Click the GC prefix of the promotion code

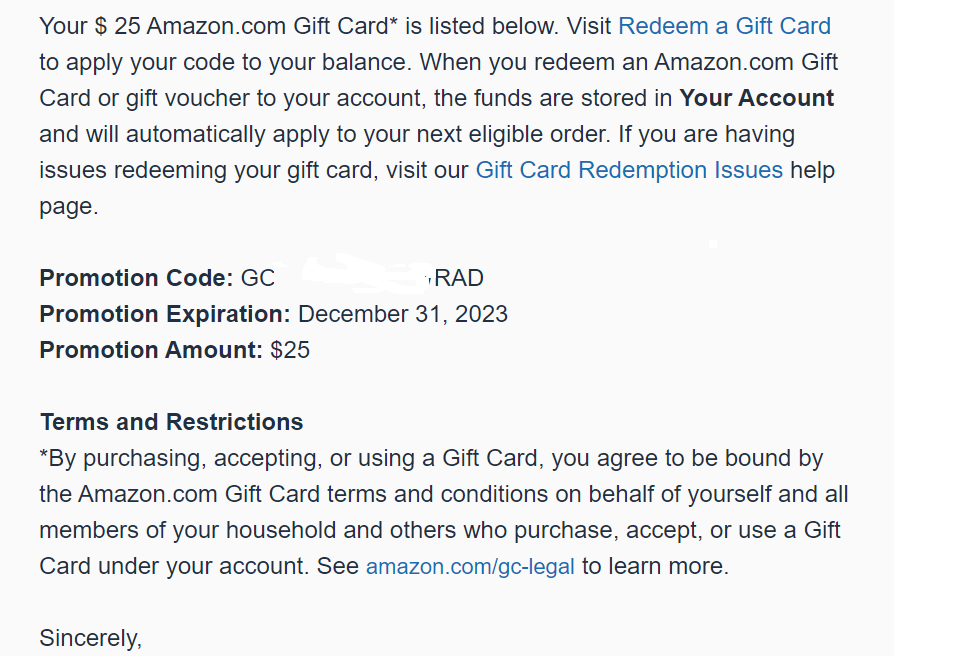point(258,278)
